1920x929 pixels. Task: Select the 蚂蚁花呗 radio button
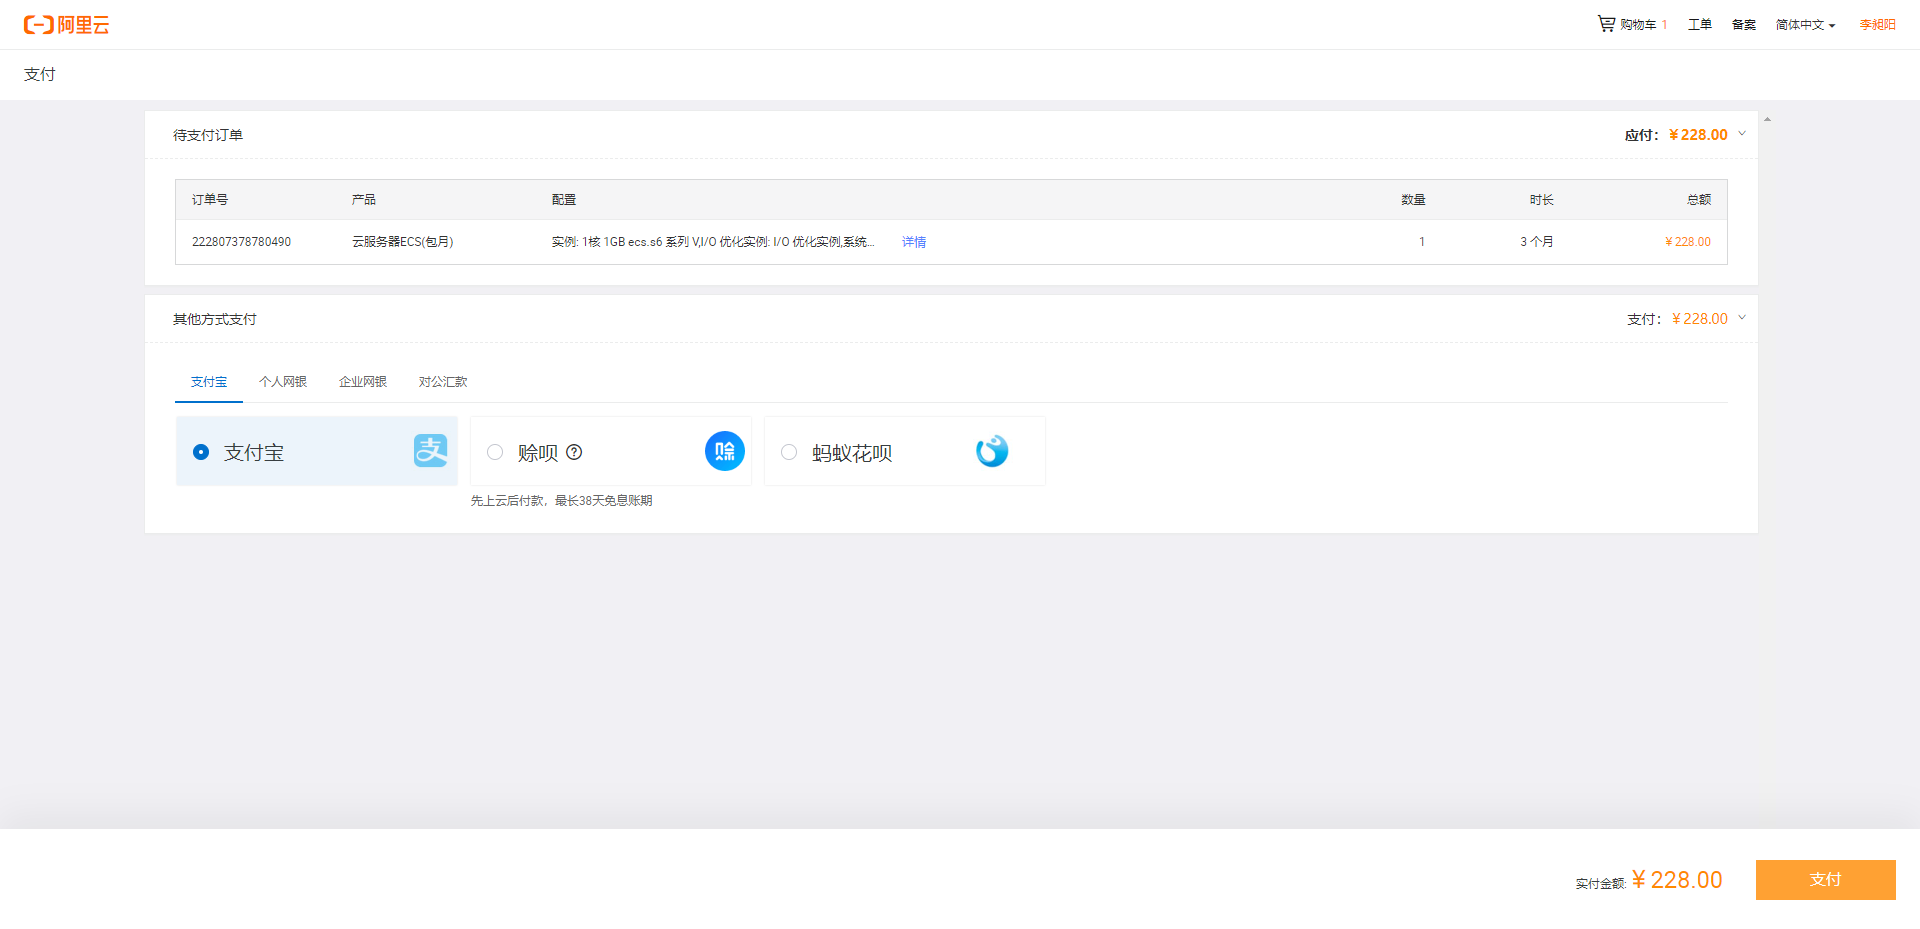tap(789, 452)
